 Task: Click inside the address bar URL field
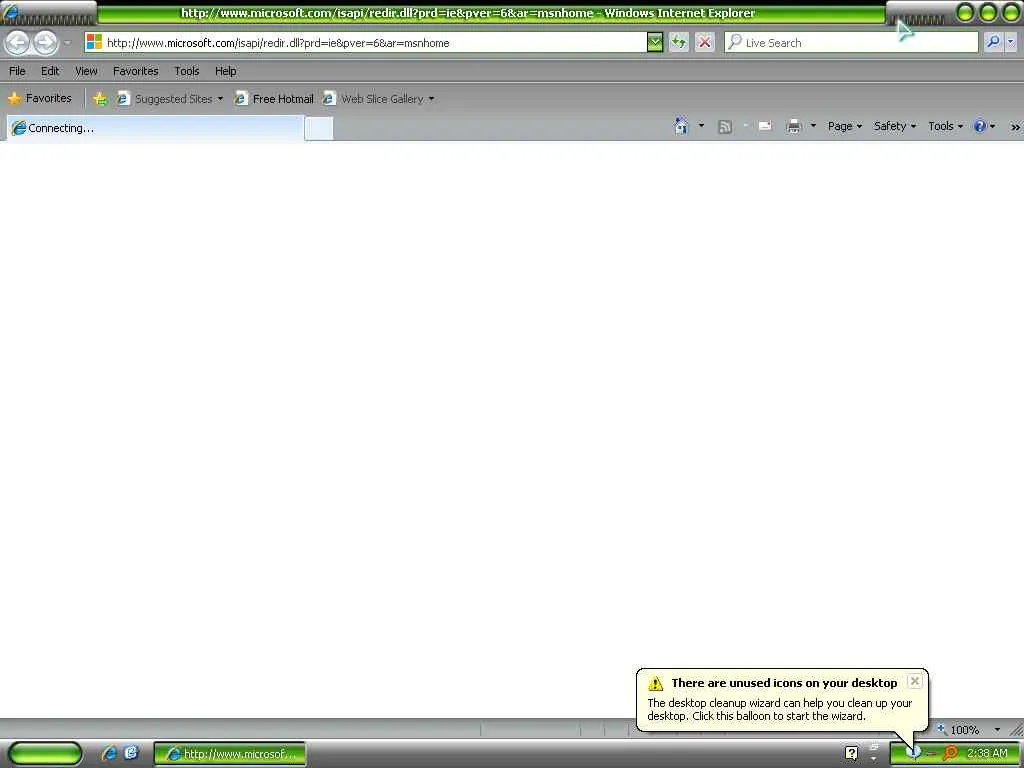coord(366,43)
